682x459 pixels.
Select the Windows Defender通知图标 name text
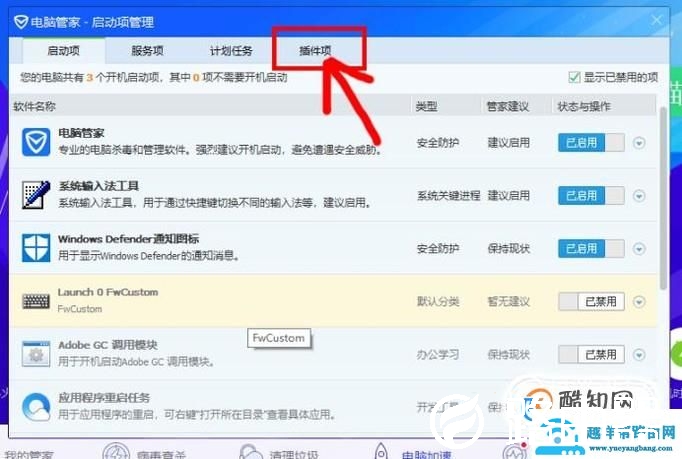coord(129,239)
